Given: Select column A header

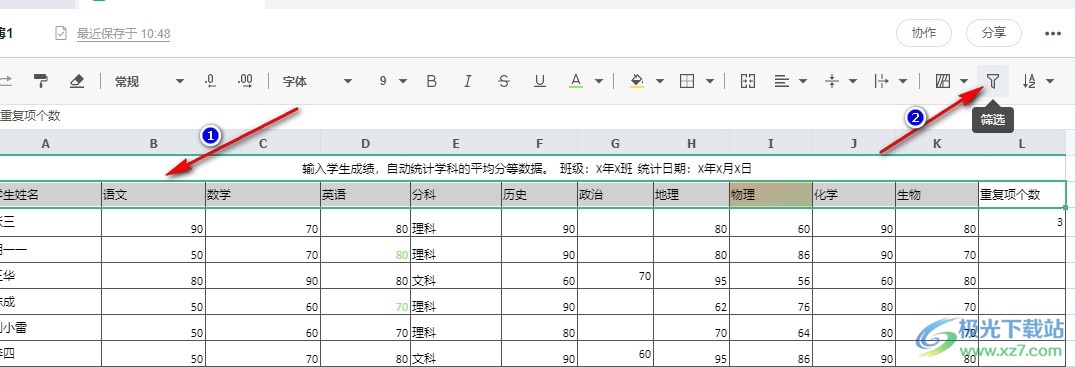Looking at the screenshot, I should point(46,143).
